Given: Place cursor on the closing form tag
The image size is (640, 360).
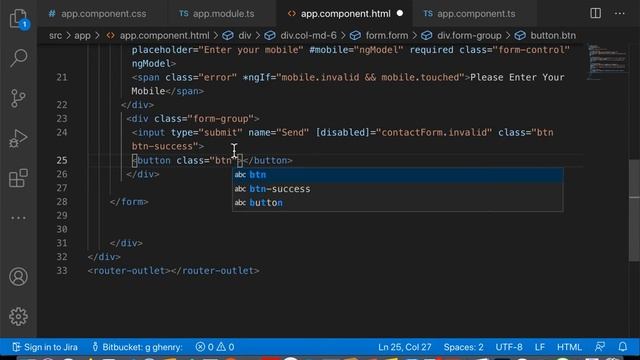Looking at the screenshot, I should (129, 202).
